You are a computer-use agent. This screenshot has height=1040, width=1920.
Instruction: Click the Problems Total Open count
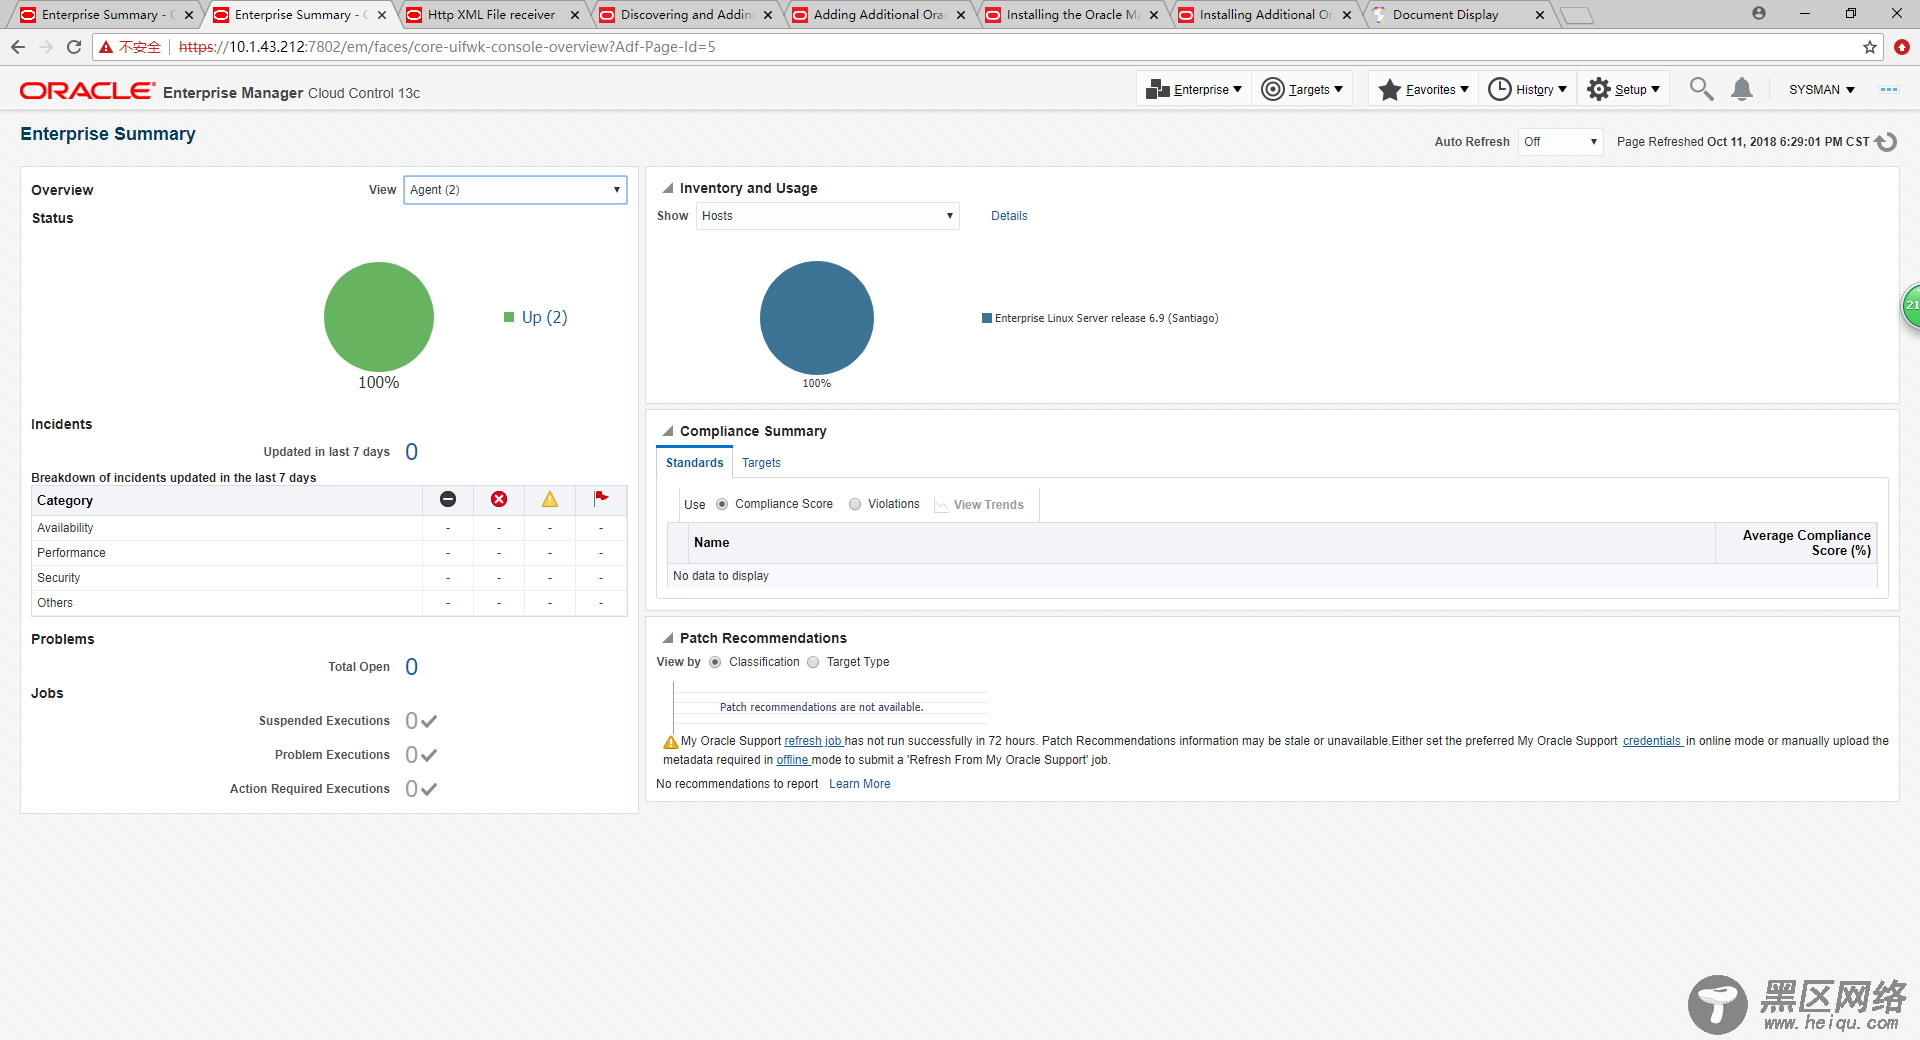412,667
